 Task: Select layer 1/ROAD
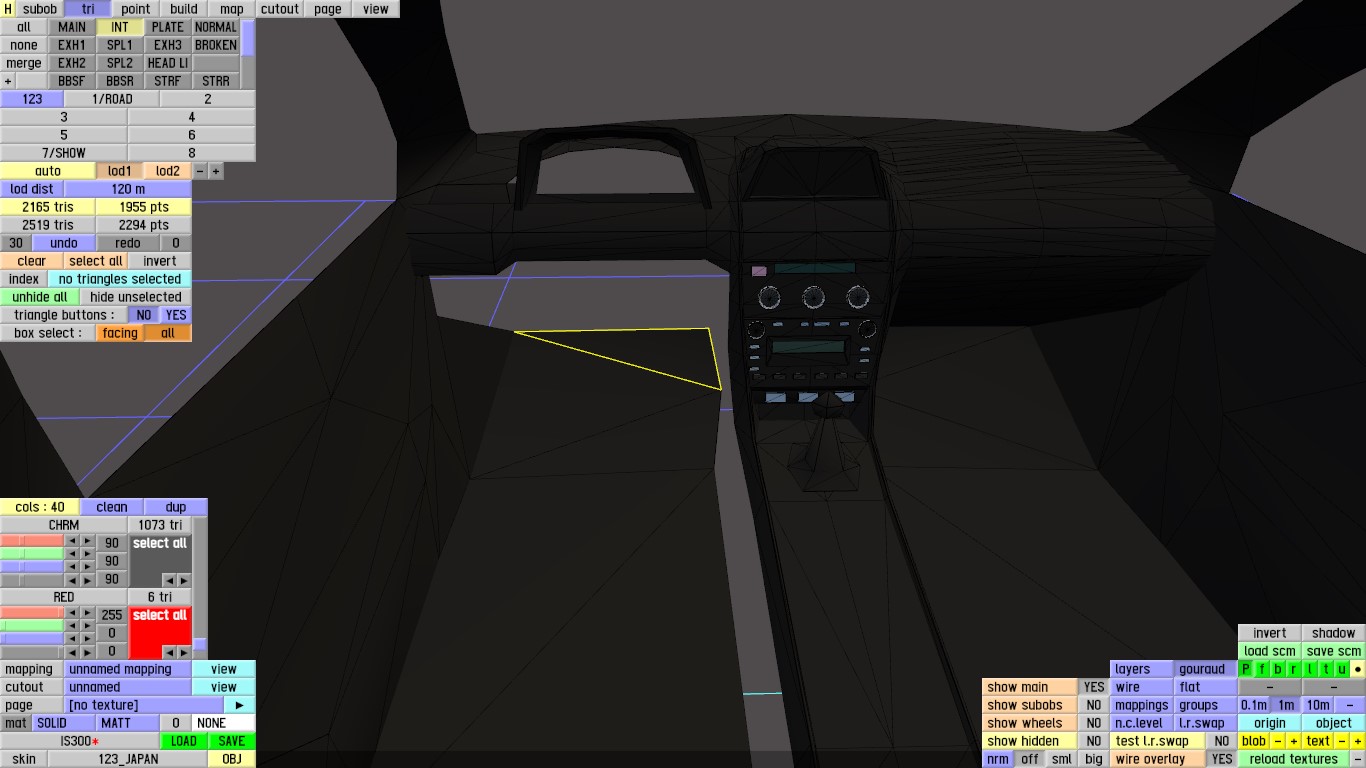112,99
